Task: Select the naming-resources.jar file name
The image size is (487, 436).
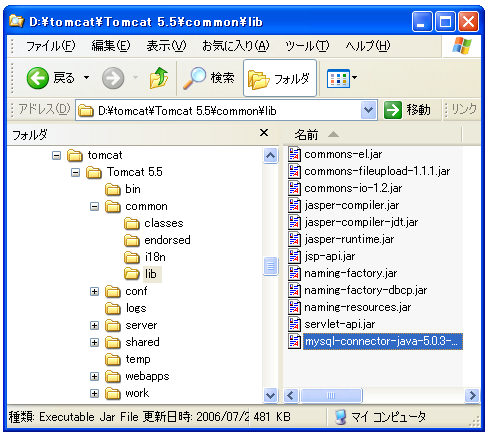Action: coord(358,307)
